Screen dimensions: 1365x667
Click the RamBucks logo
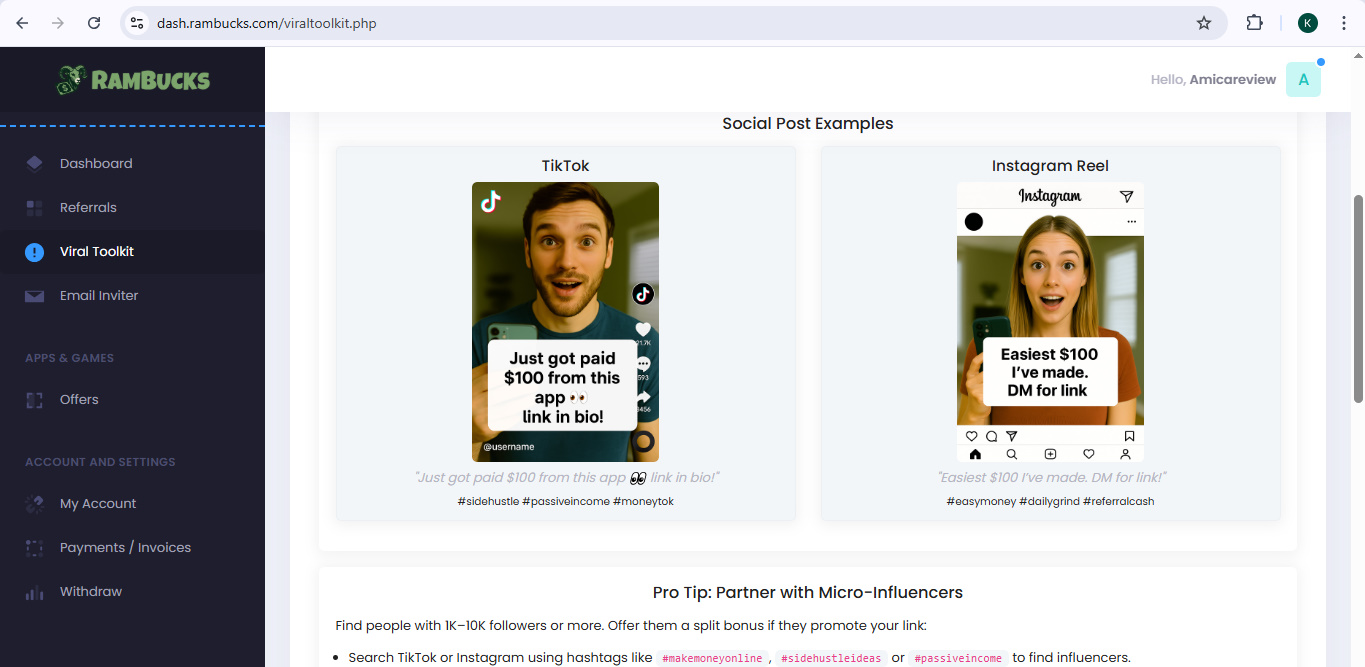133,80
